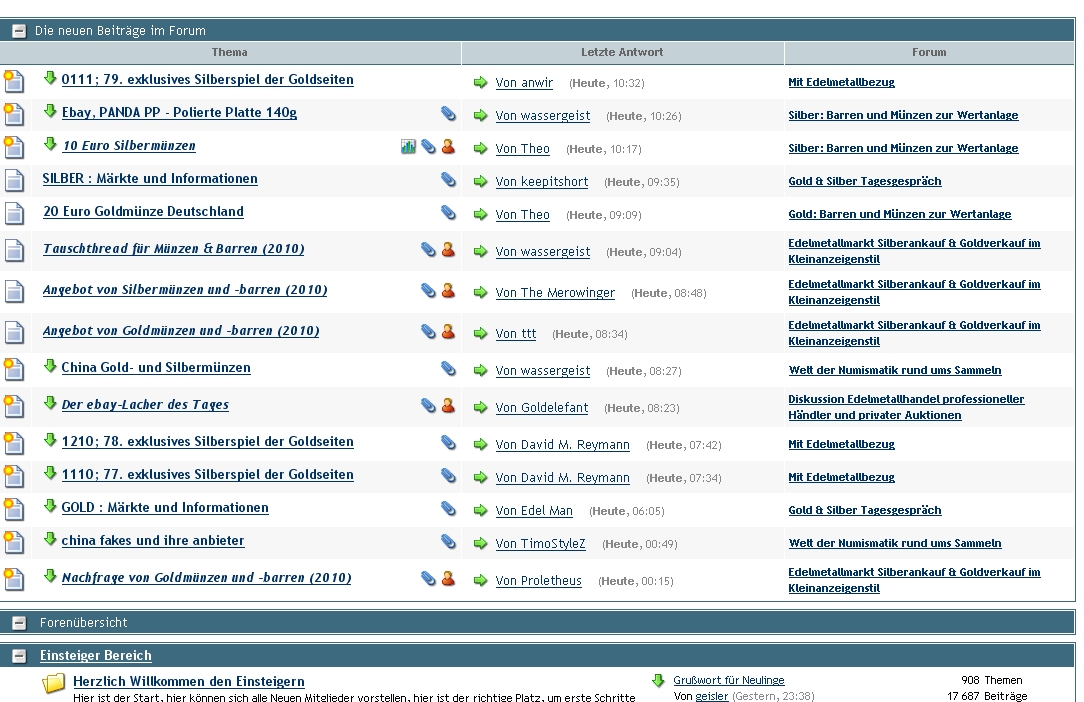Image resolution: width=1084 pixels, height=702 pixels.
Task: Open 'Von ttt' last reply link
Action: (x=516, y=333)
